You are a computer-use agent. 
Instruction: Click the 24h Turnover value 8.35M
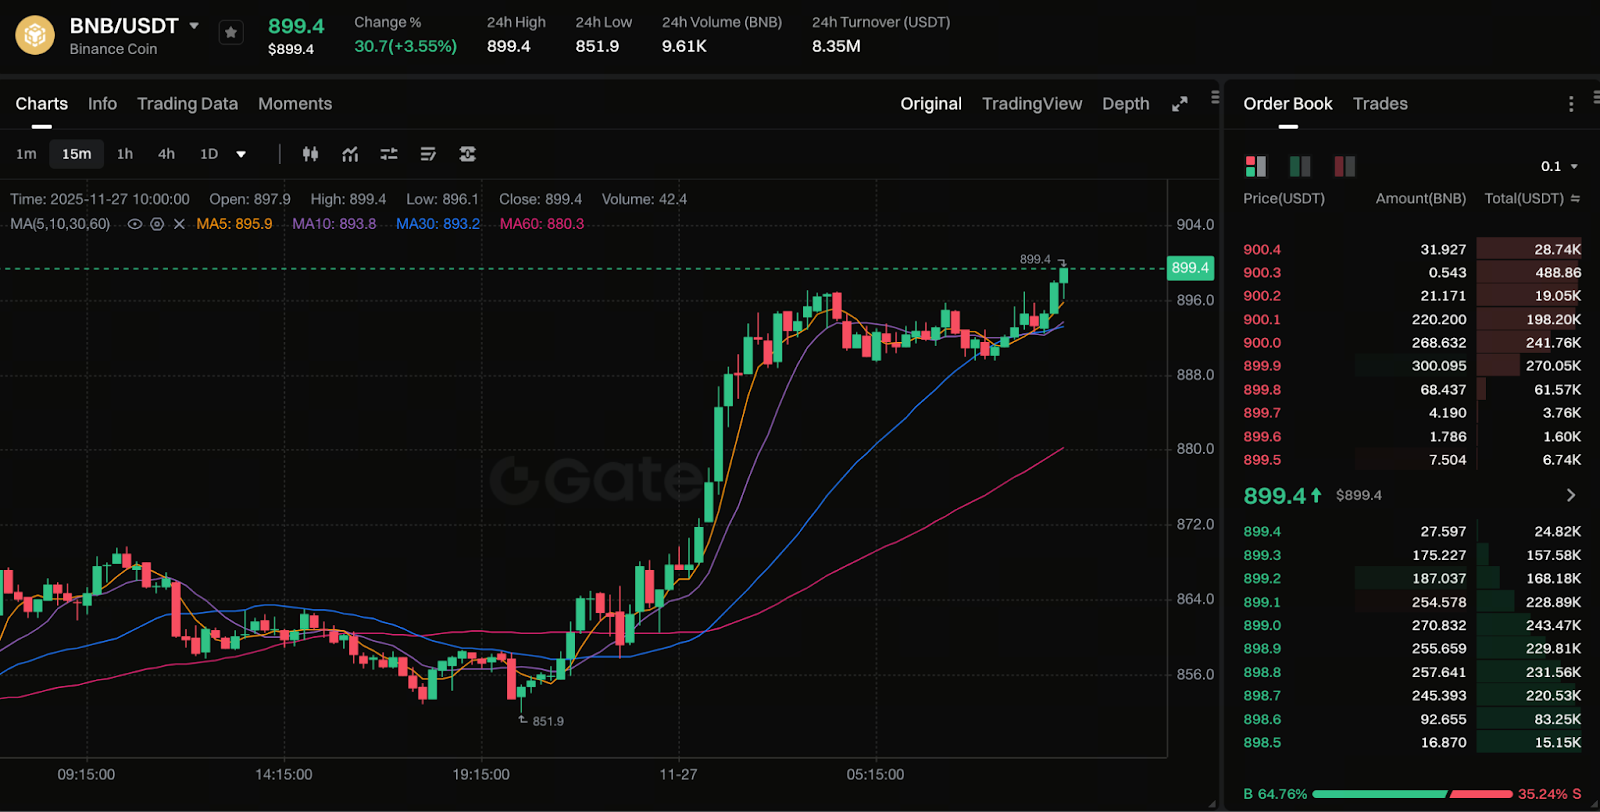836,46
